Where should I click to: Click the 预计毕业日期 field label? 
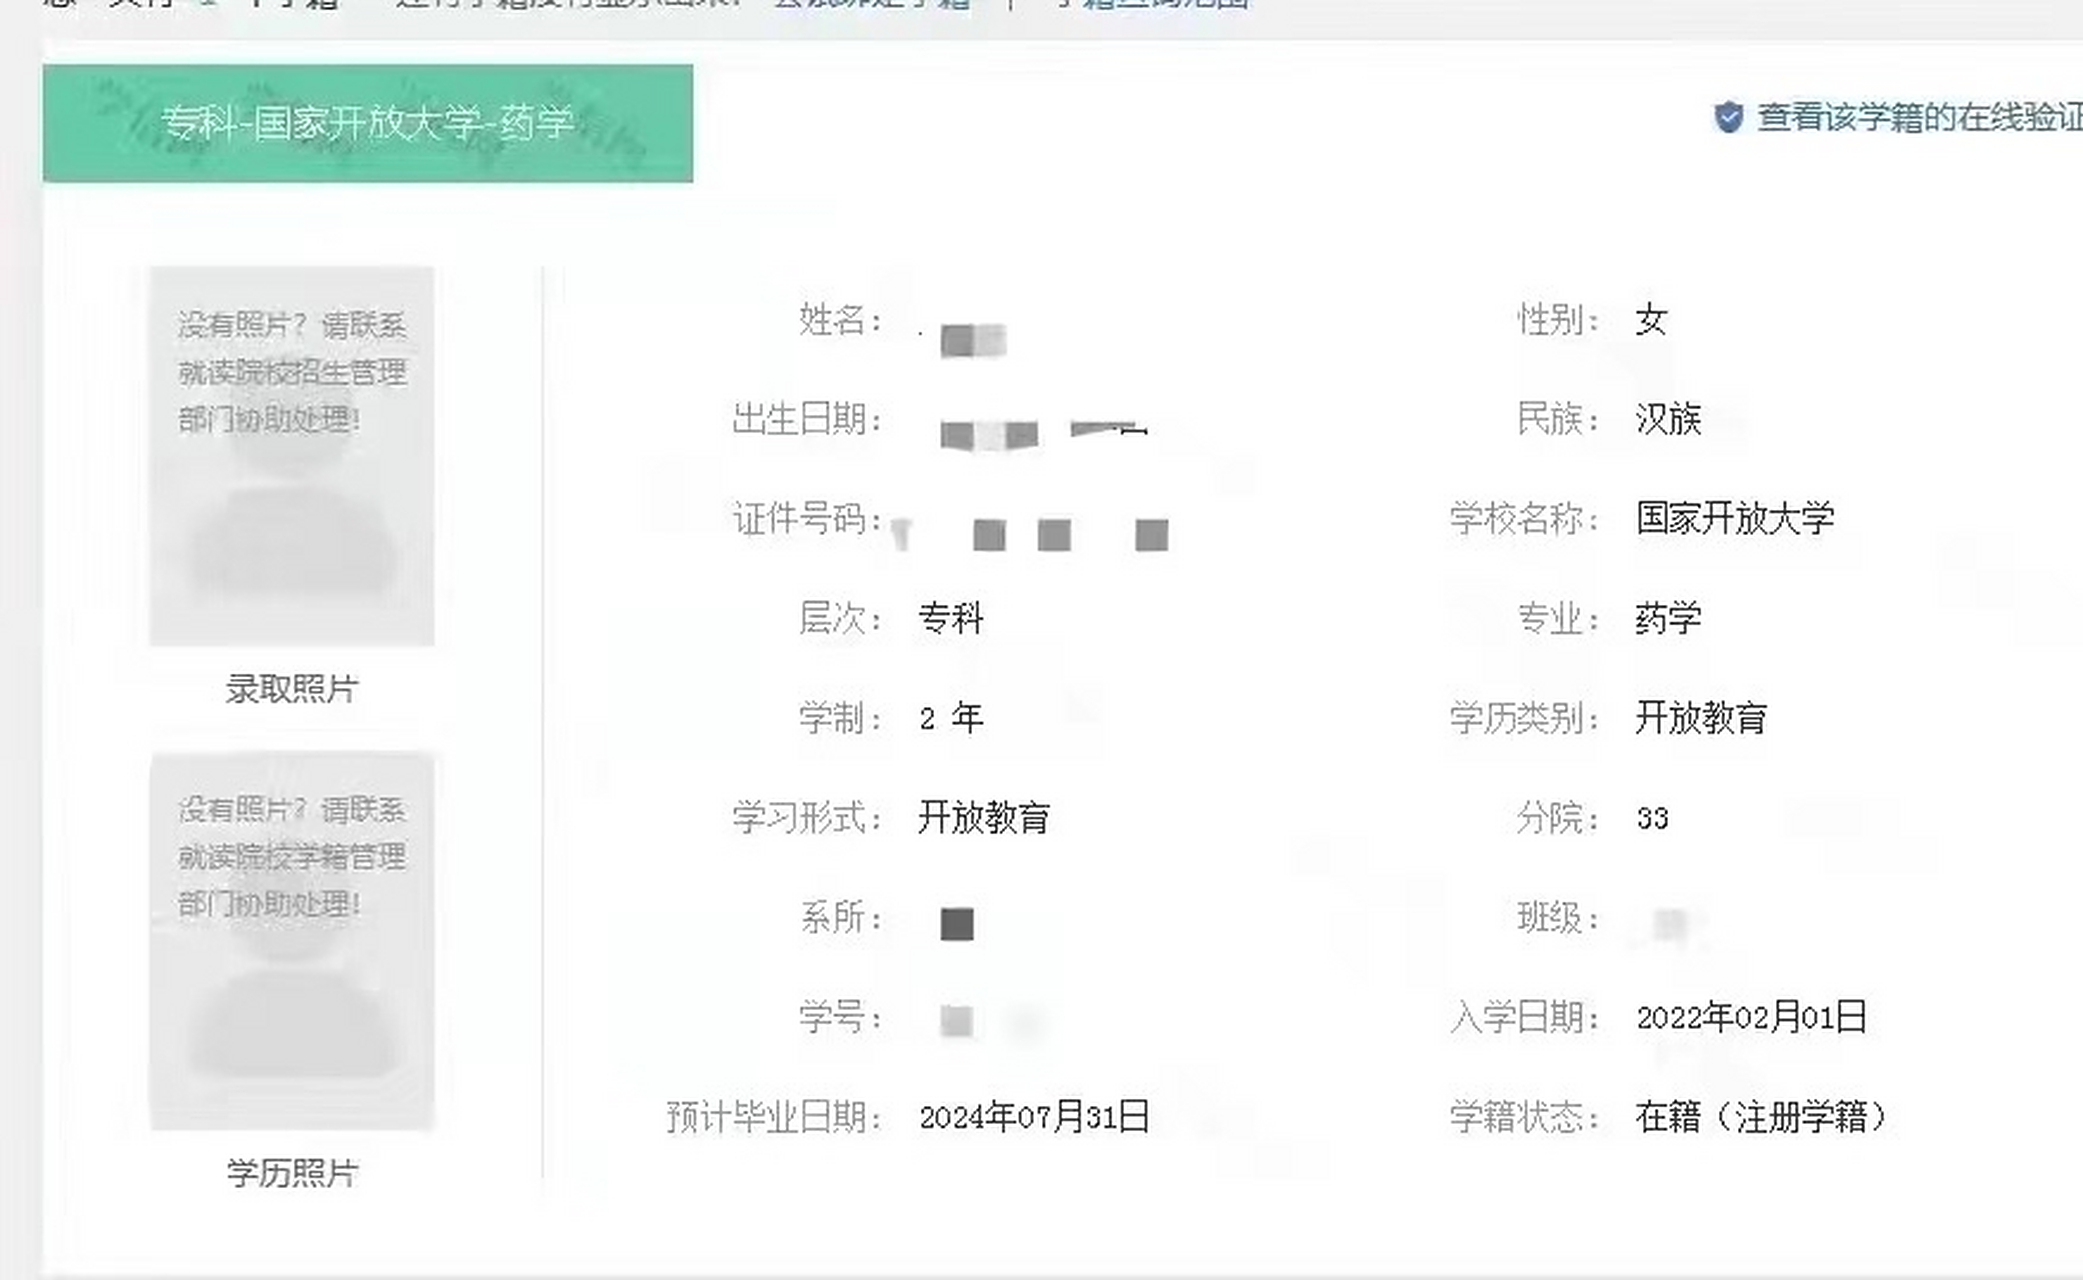pos(774,1117)
